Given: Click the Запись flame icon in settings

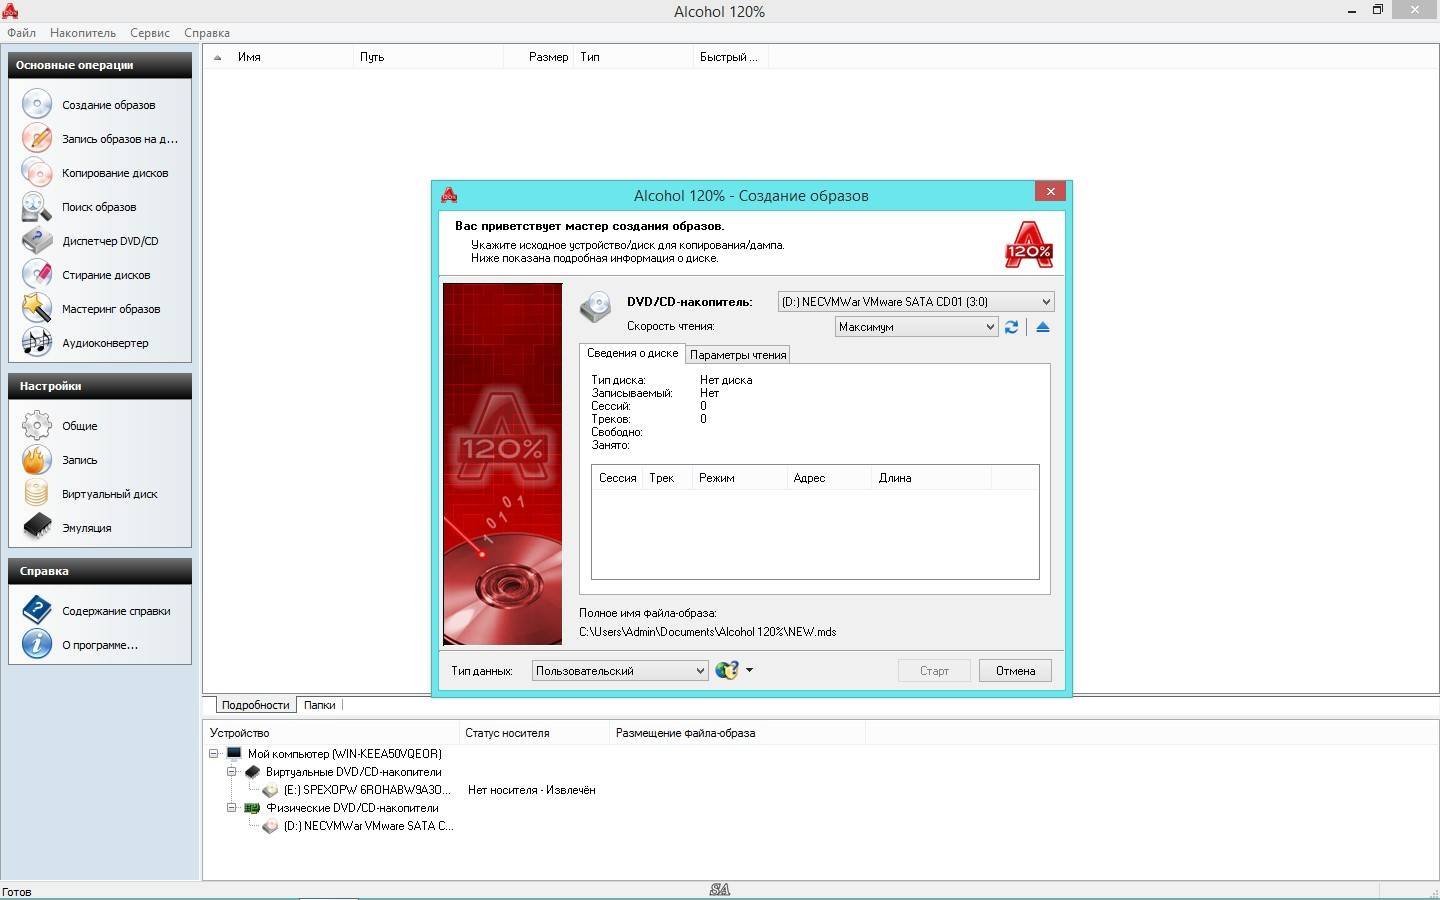Looking at the screenshot, I should [37, 459].
